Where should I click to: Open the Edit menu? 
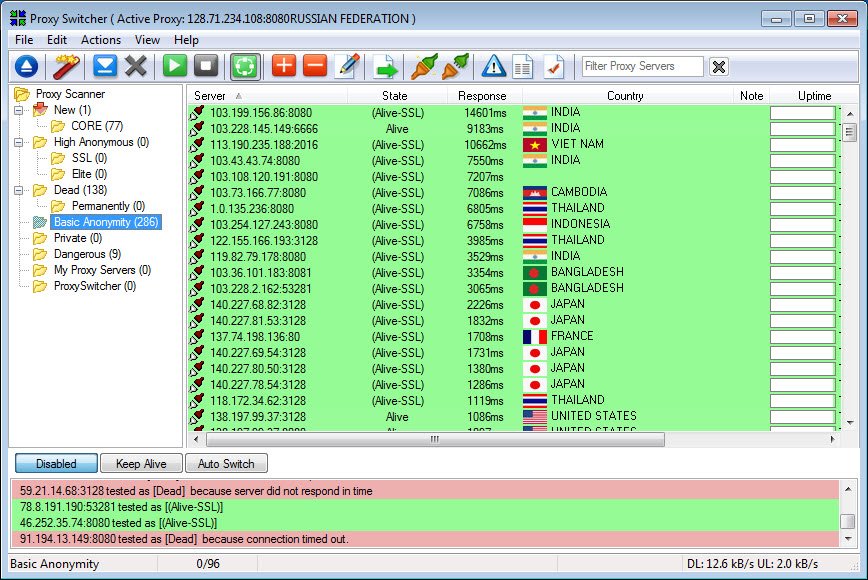56,40
